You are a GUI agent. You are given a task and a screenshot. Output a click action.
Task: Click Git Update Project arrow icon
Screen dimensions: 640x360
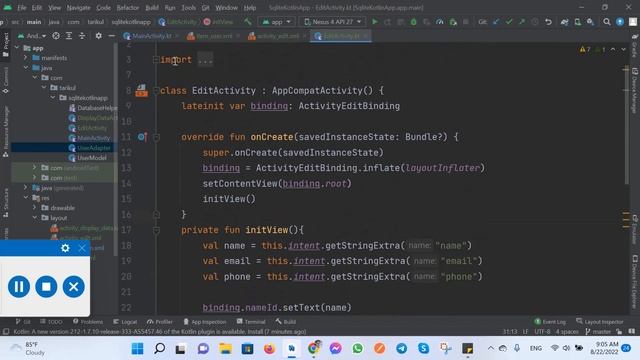point(496,22)
